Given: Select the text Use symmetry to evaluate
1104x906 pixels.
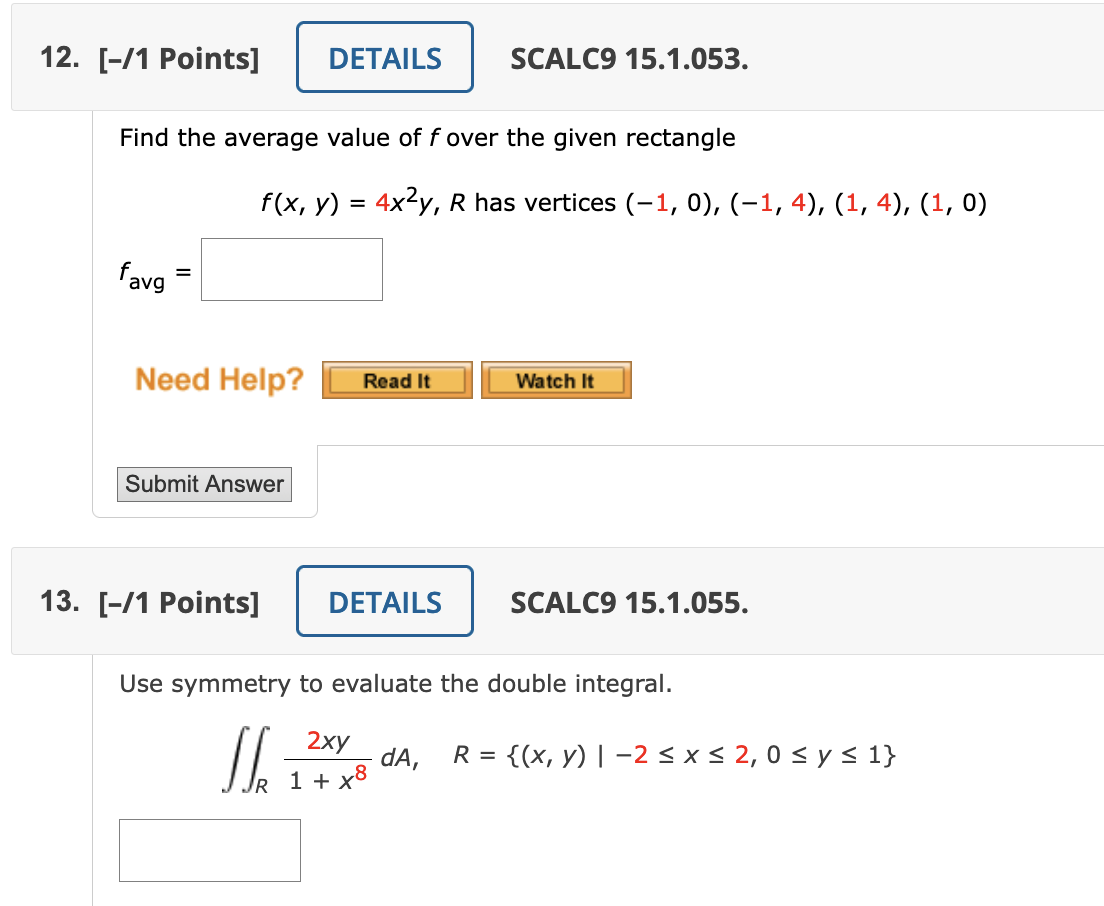Looking at the screenshot, I should pos(250,683).
